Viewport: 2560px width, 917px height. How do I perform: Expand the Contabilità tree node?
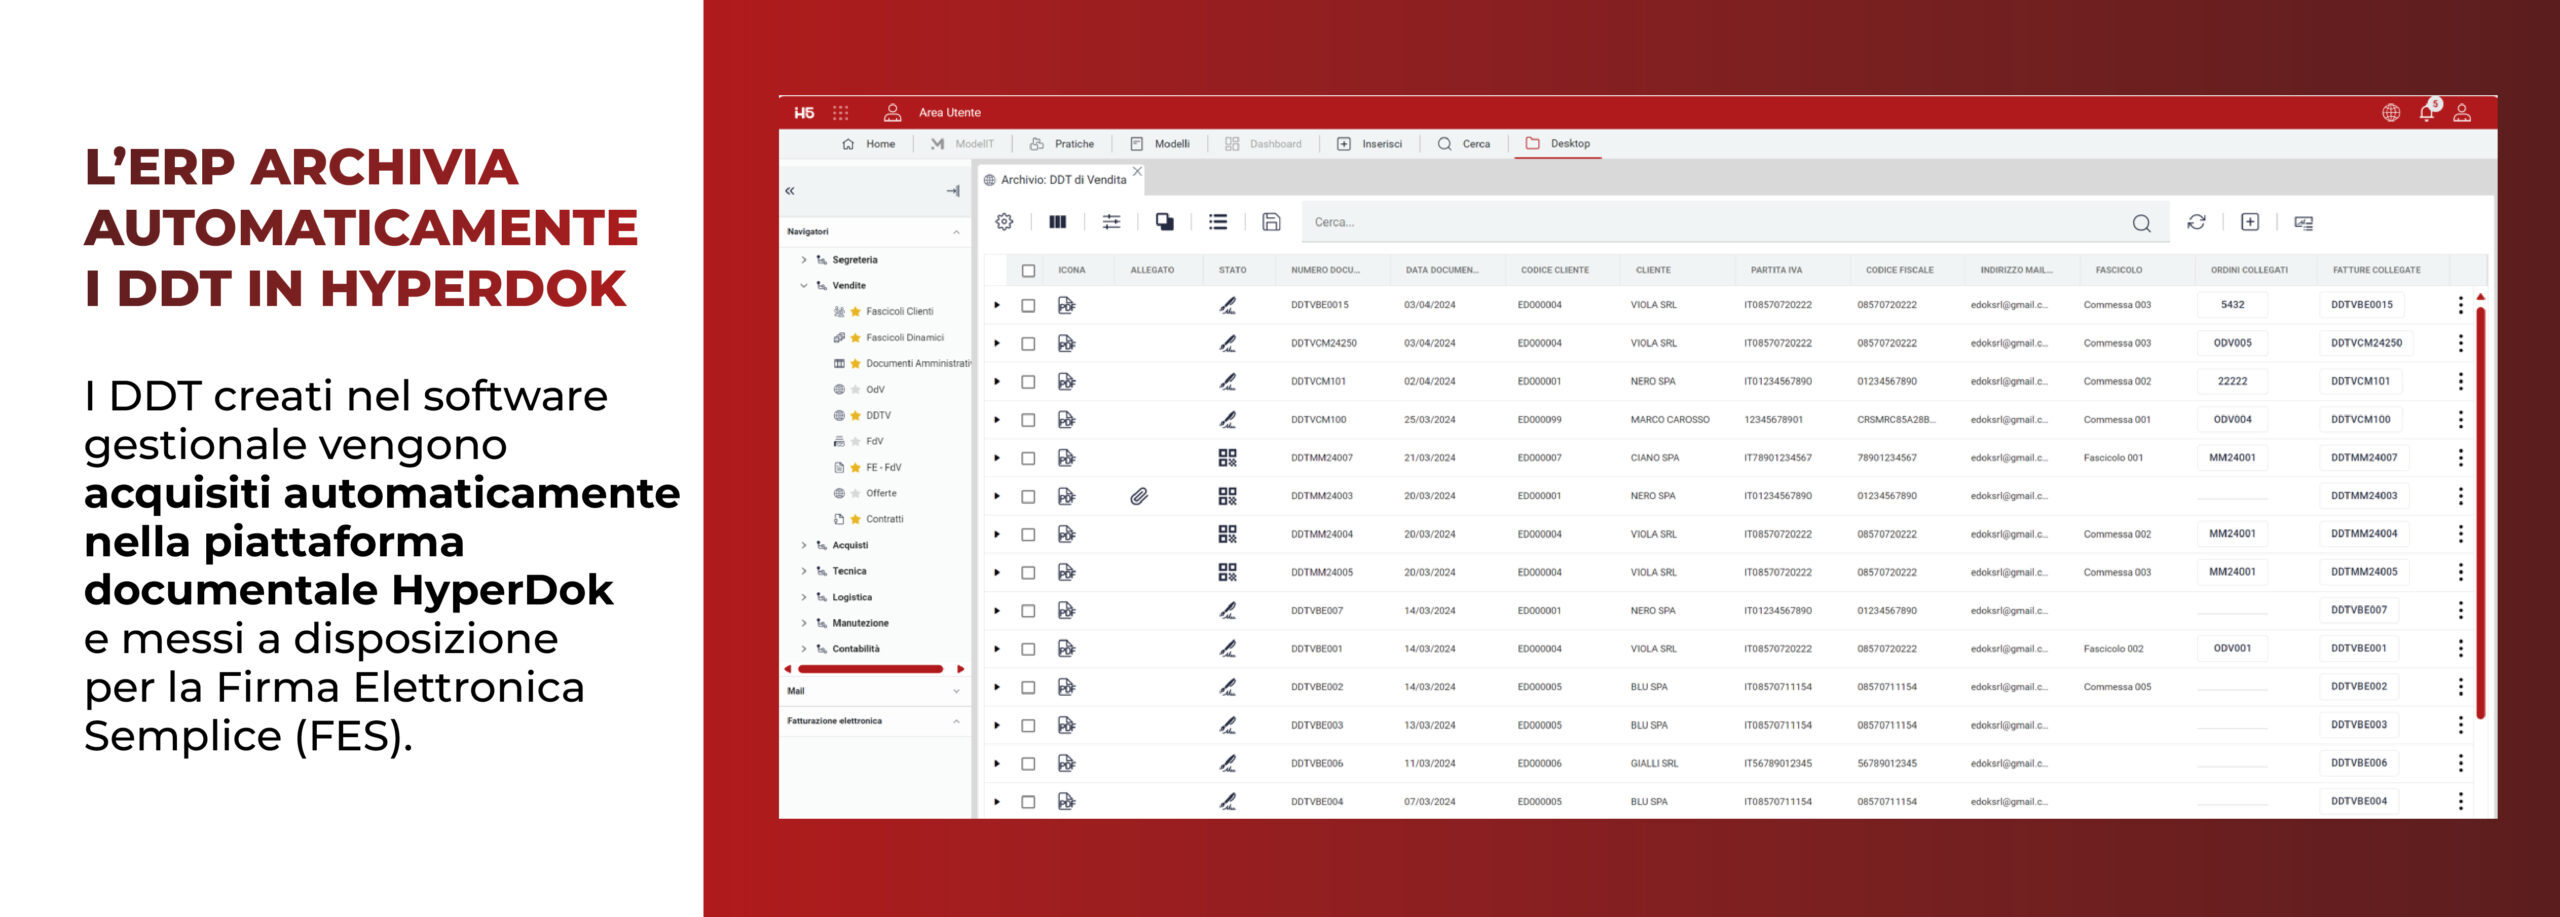pyautogui.click(x=804, y=650)
